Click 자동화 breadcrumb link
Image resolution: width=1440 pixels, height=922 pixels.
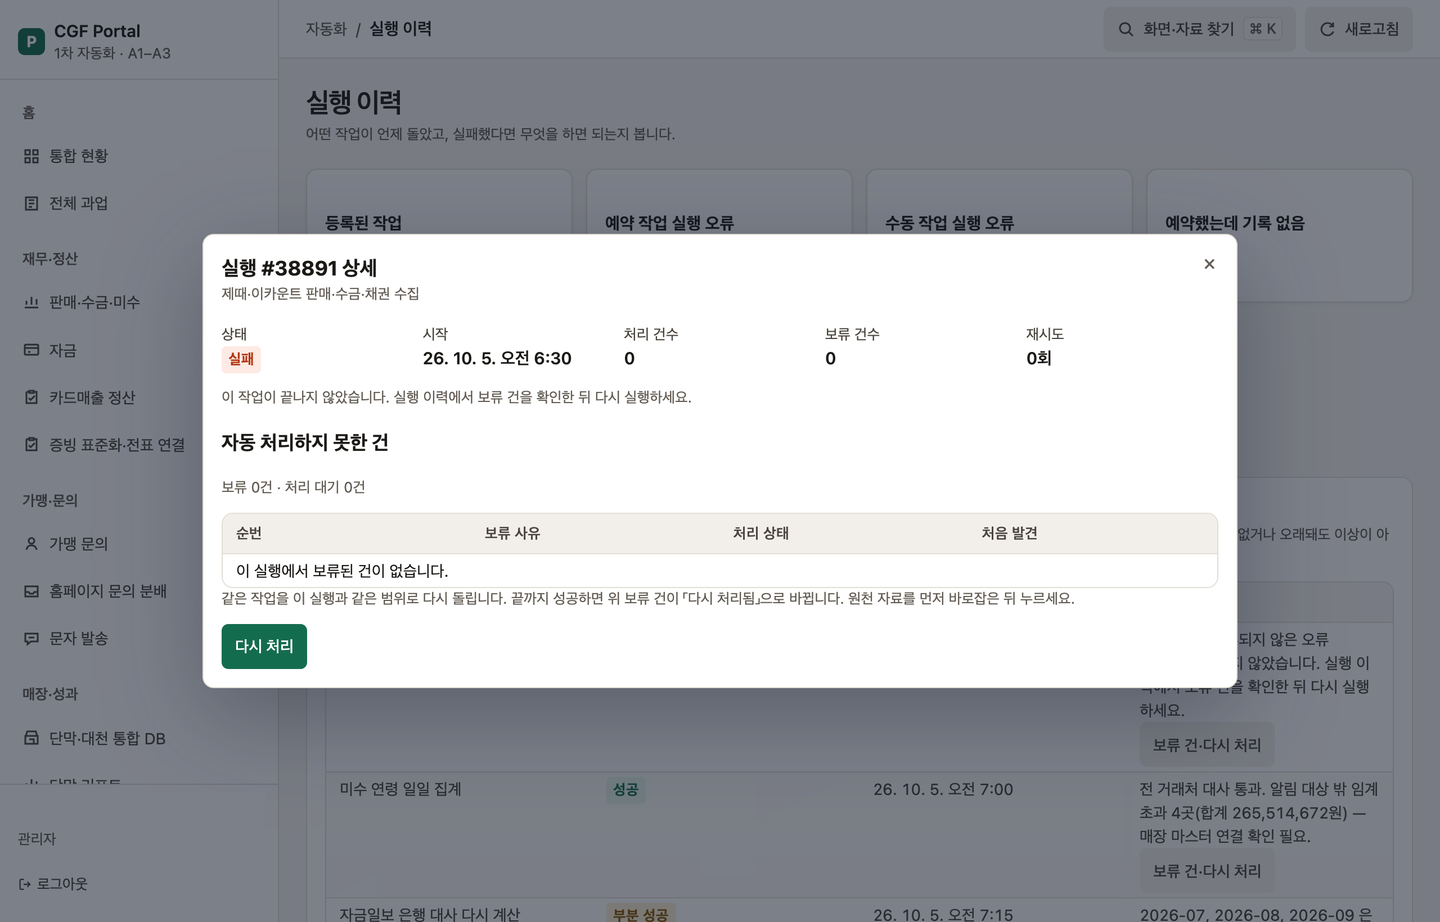tap(326, 29)
